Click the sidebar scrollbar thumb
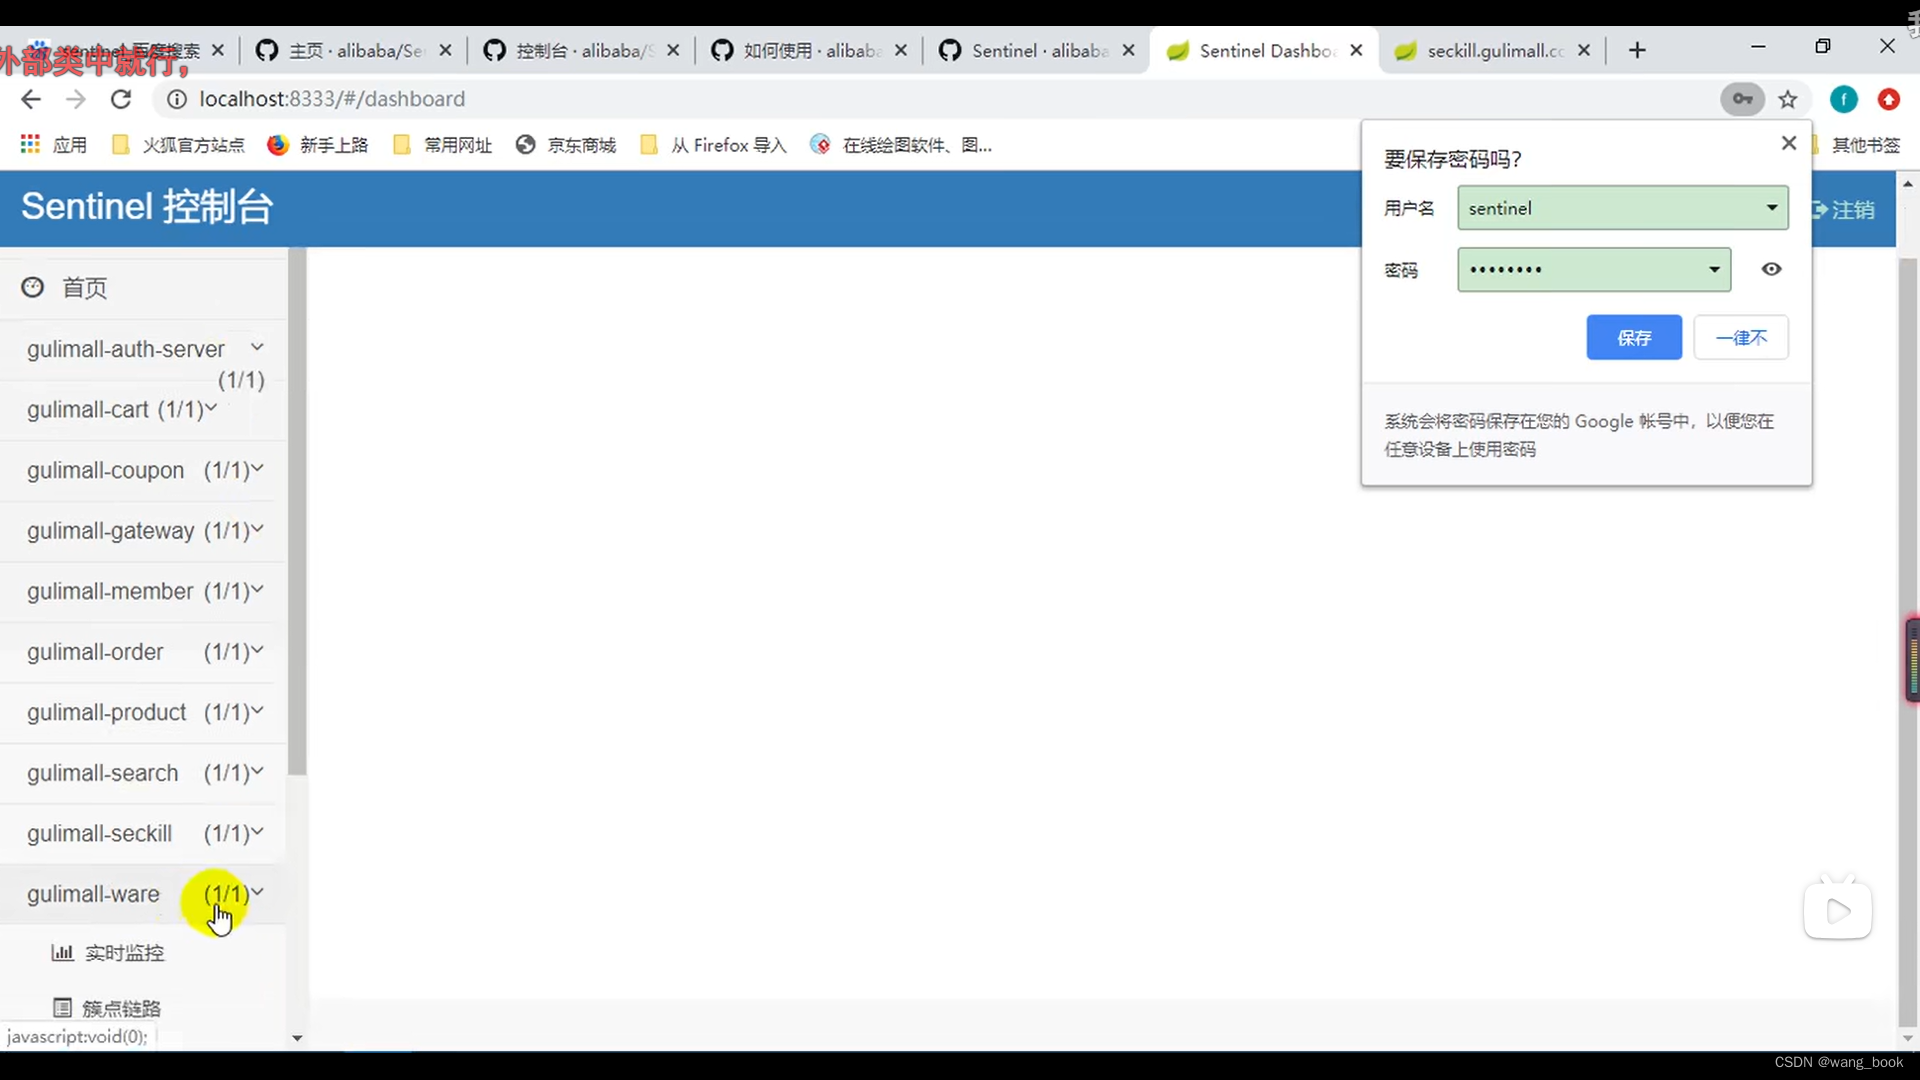The width and height of the screenshot is (1920, 1080). coord(297,512)
